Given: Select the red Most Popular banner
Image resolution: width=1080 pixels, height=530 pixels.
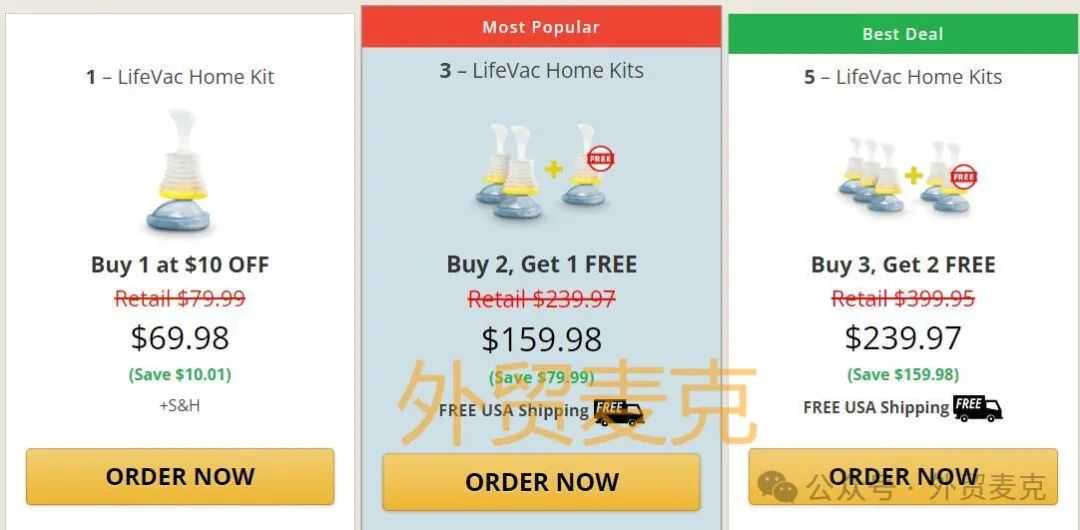Looking at the screenshot, I should pyautogui.click(x=541, y=27).
